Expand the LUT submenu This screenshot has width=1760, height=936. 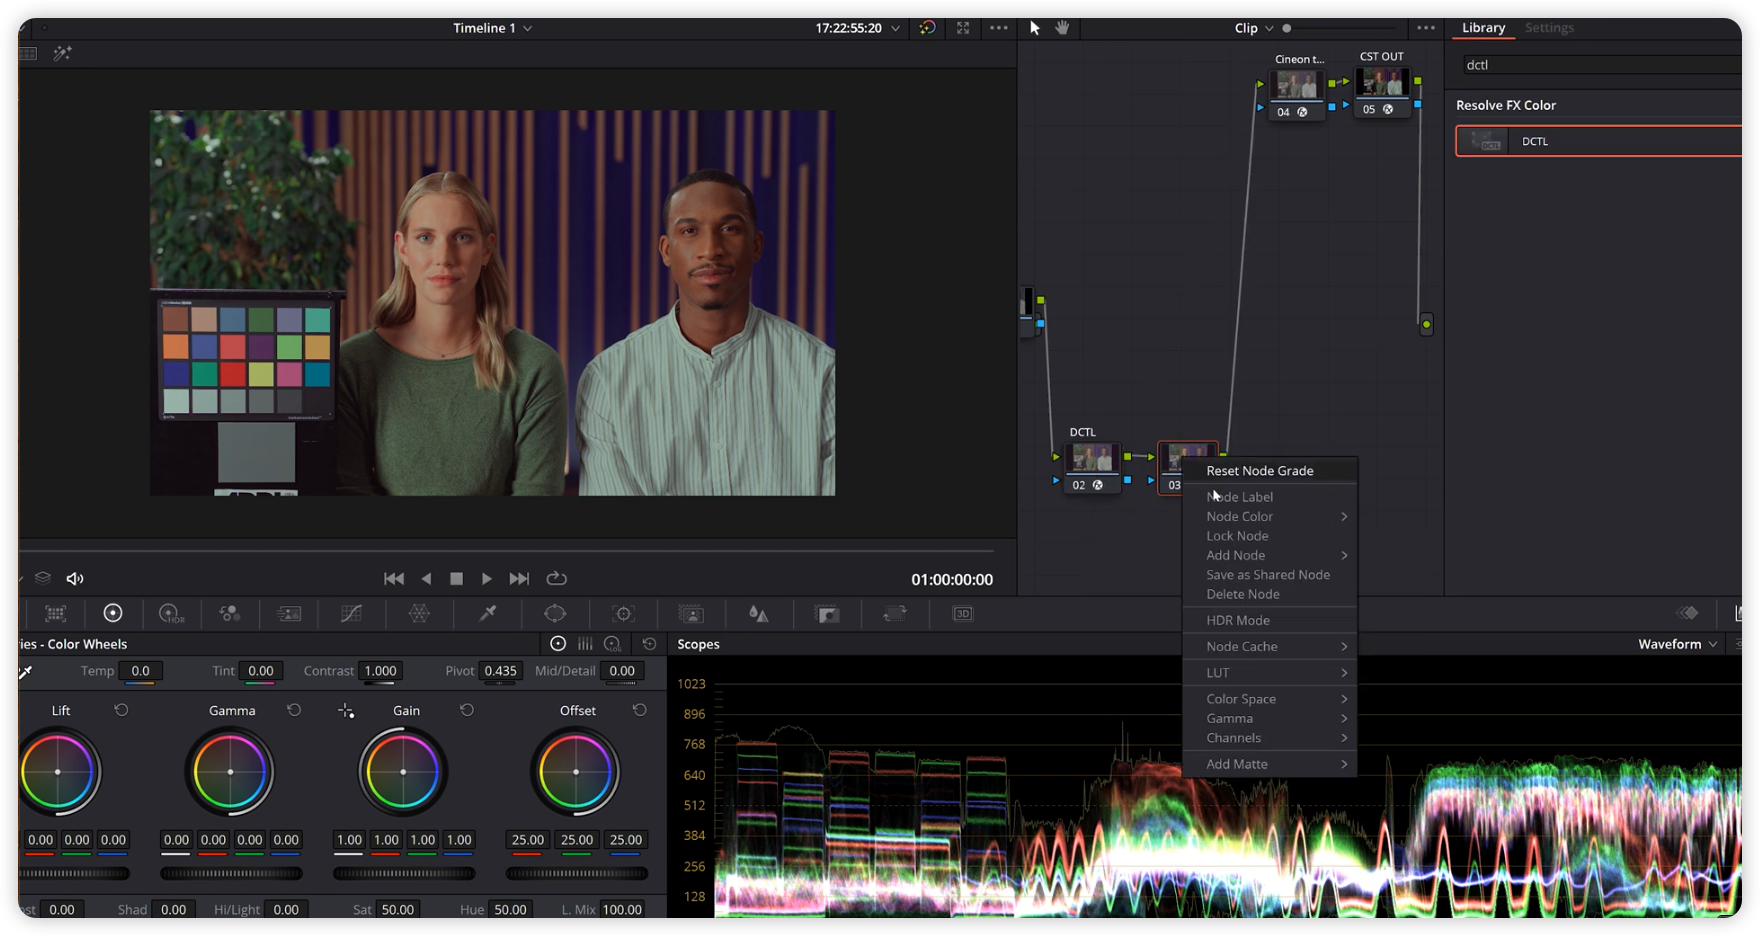click(1269, 672)
